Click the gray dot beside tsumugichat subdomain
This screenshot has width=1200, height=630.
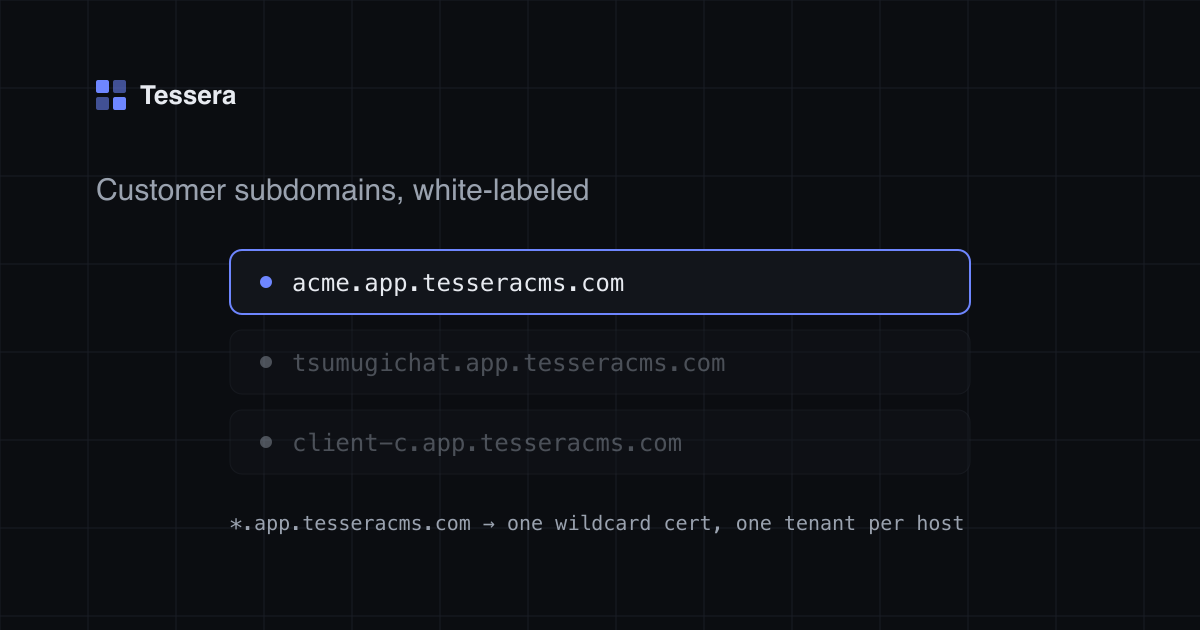click(x=266, y=362)
